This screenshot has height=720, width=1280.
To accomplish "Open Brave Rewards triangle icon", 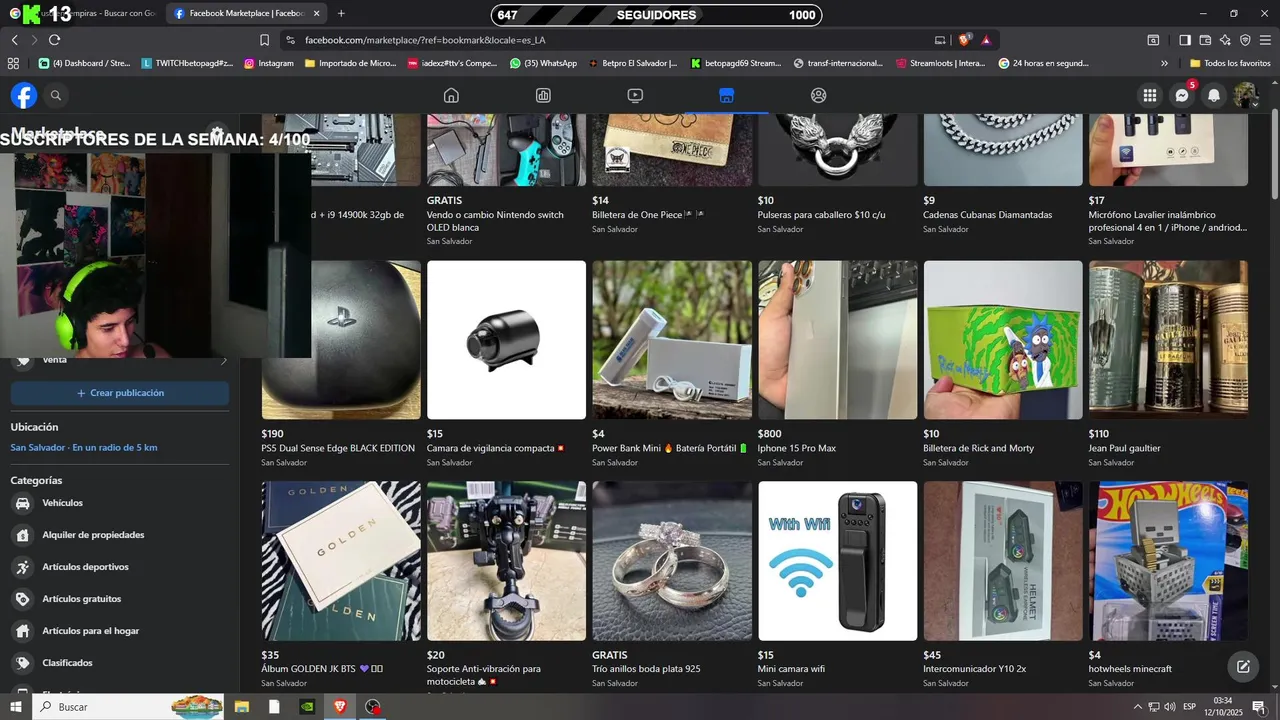I will tap(986, 40).
